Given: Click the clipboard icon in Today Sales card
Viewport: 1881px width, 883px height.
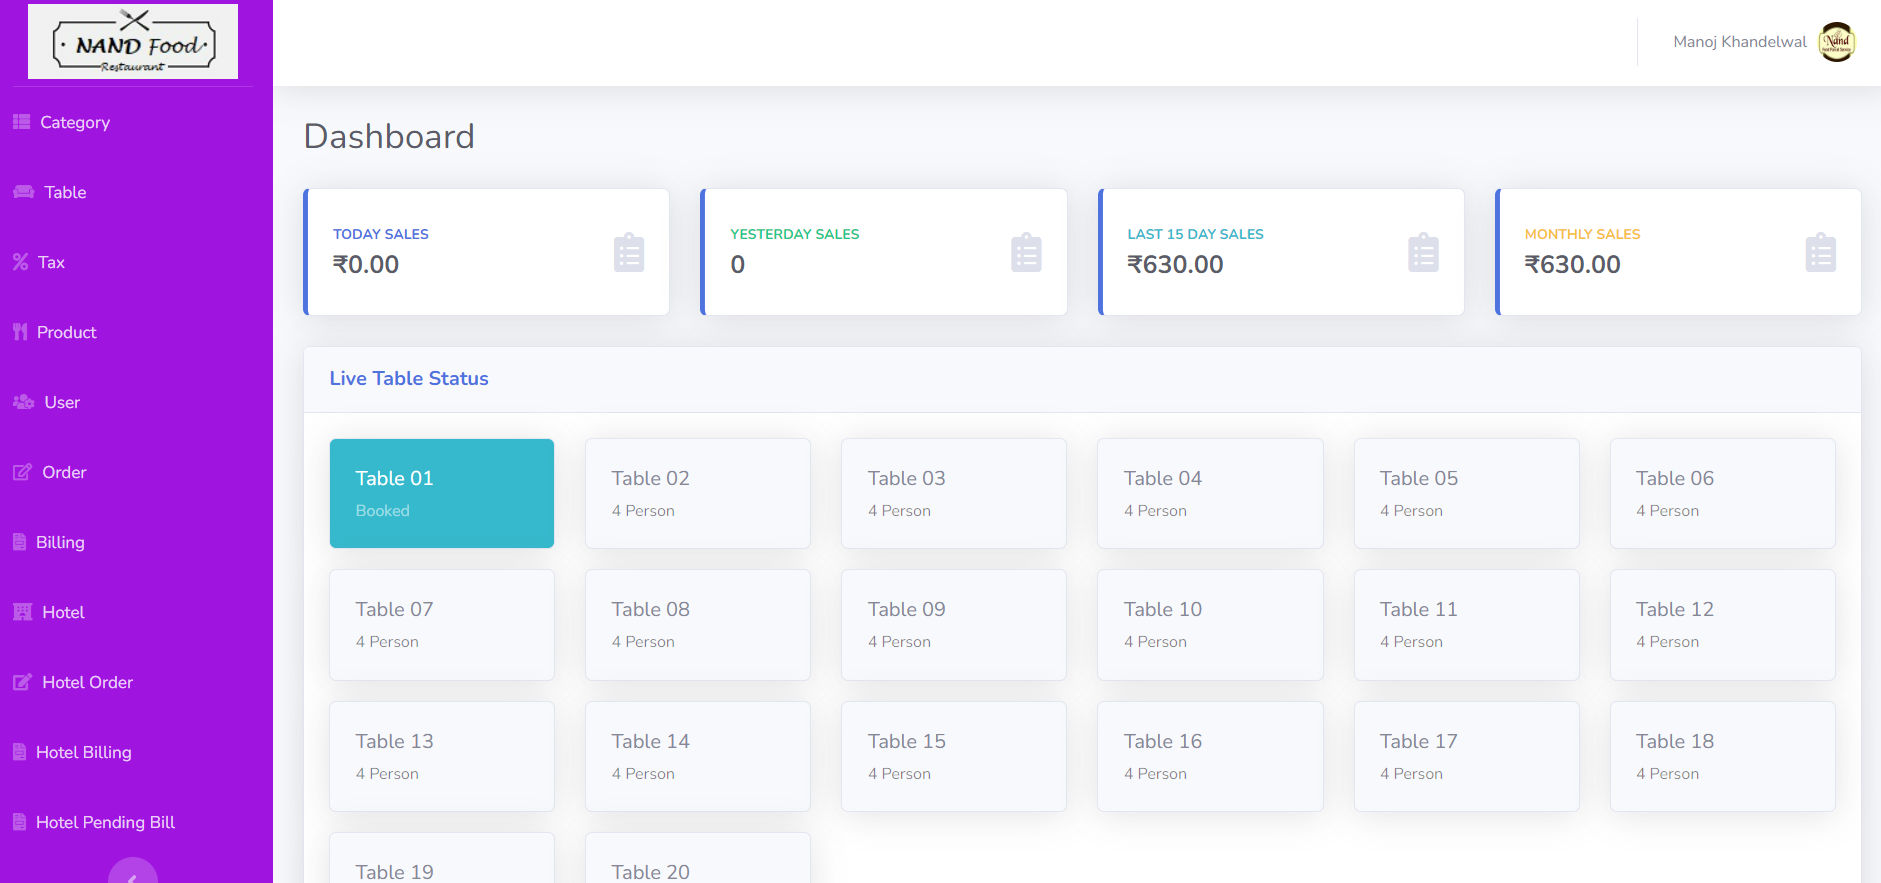Looking at the screenshot, I should click(x=628, y=253).
